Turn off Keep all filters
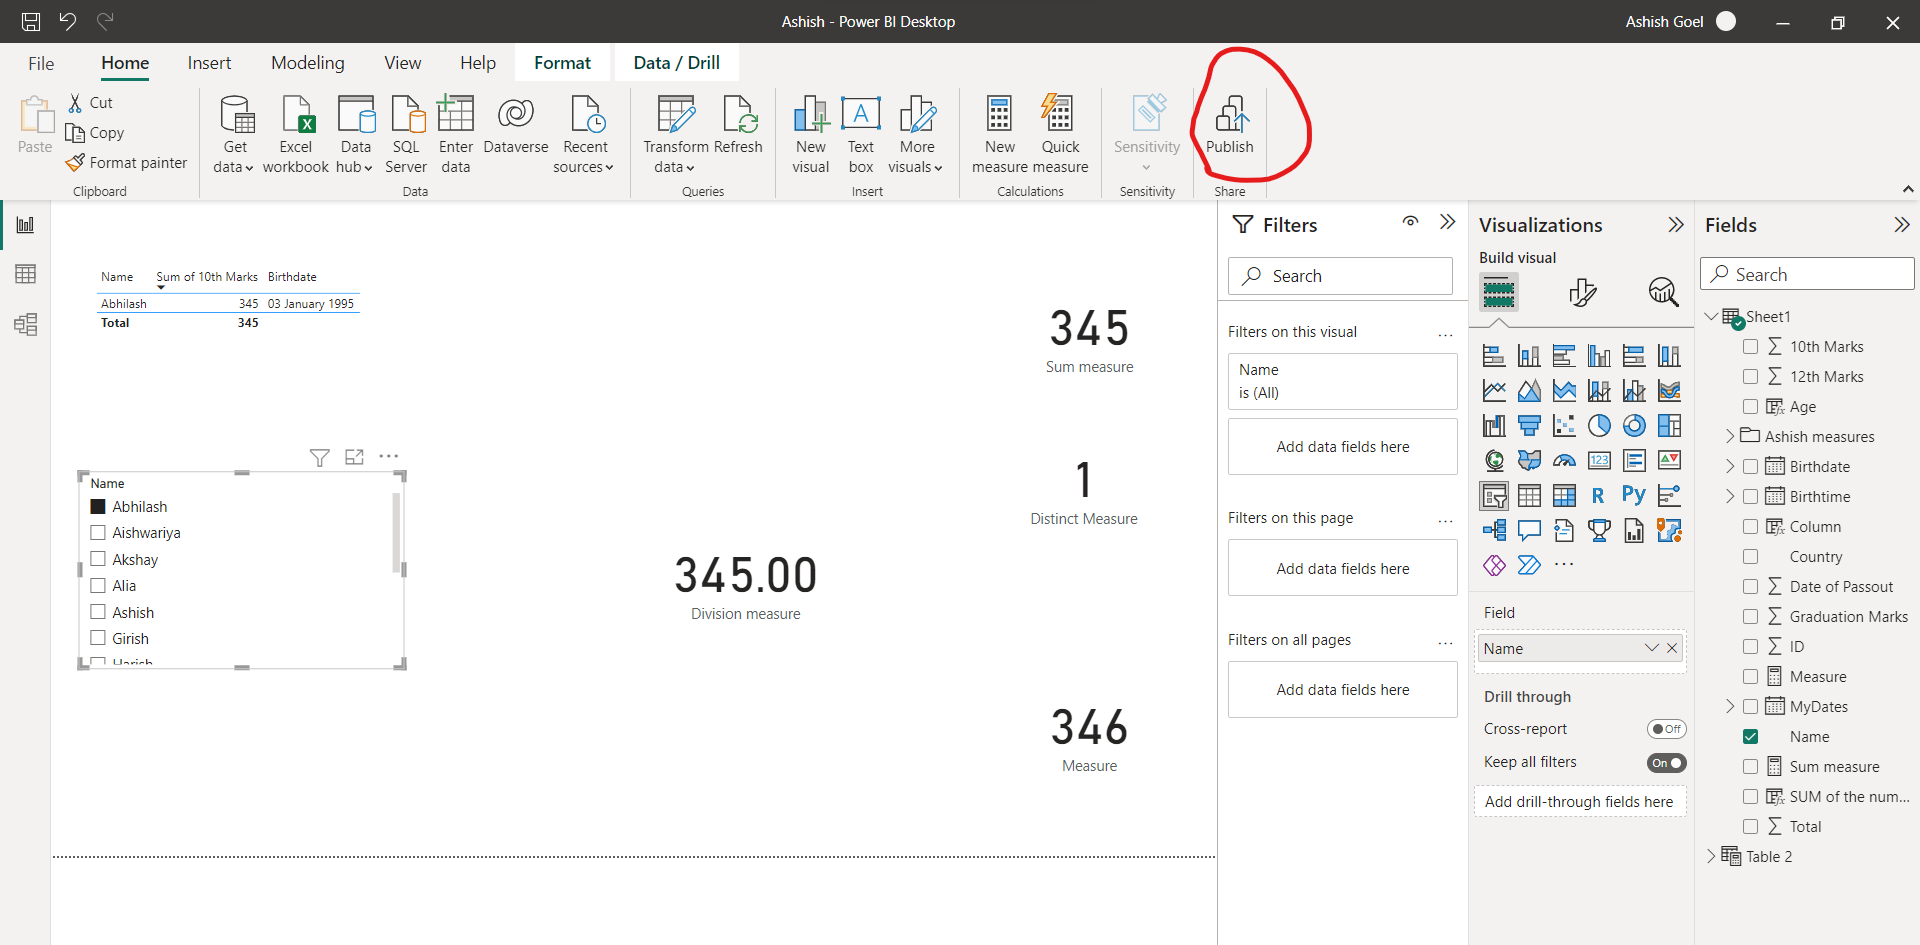Viewport: 1920px width, 945px height. pyautogui.click(x=1665, y=762)
